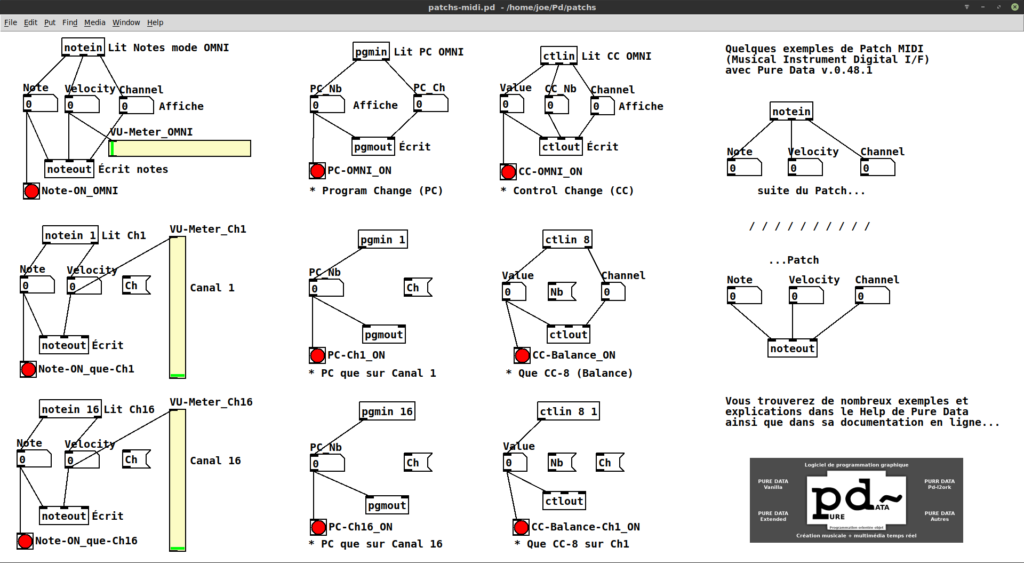Click the CC_Nb number box
Screen dimensions: 1024x563
[x=557, y=105]
